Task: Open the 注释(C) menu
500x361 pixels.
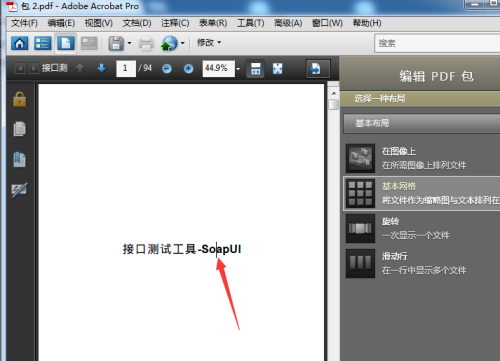Action: click(175, 23)
